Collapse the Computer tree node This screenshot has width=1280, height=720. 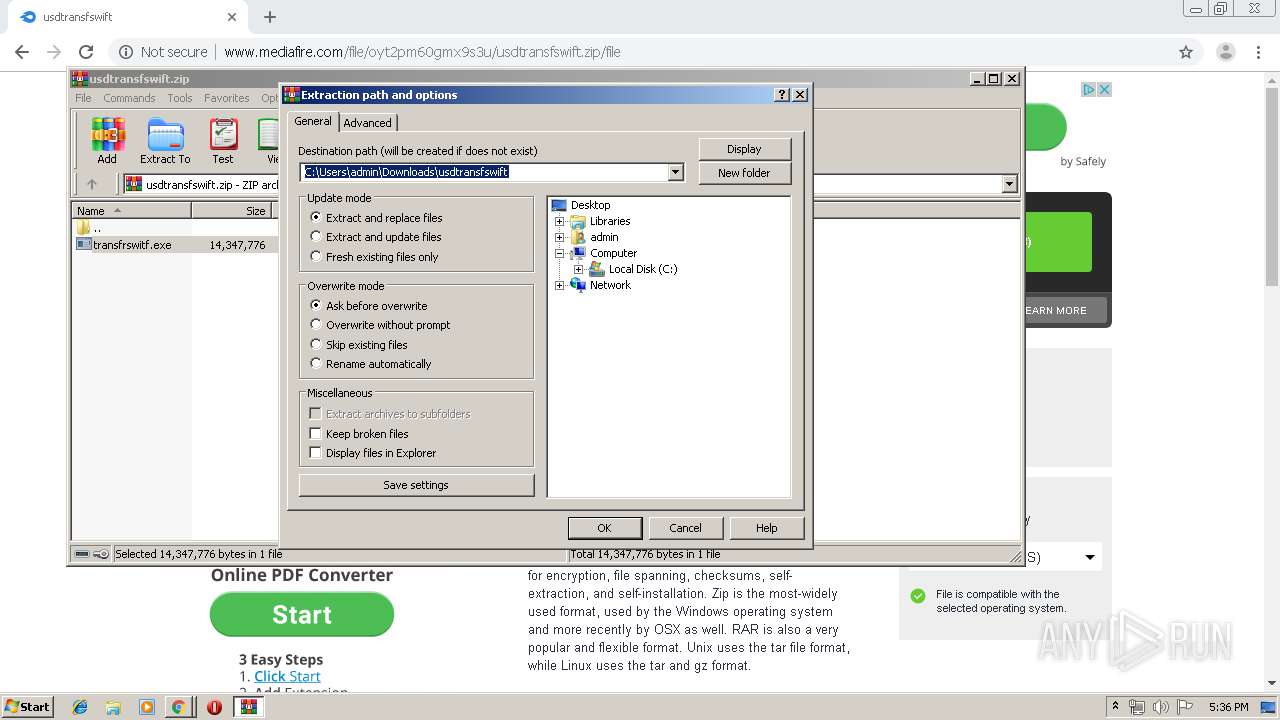coord(560,253)
